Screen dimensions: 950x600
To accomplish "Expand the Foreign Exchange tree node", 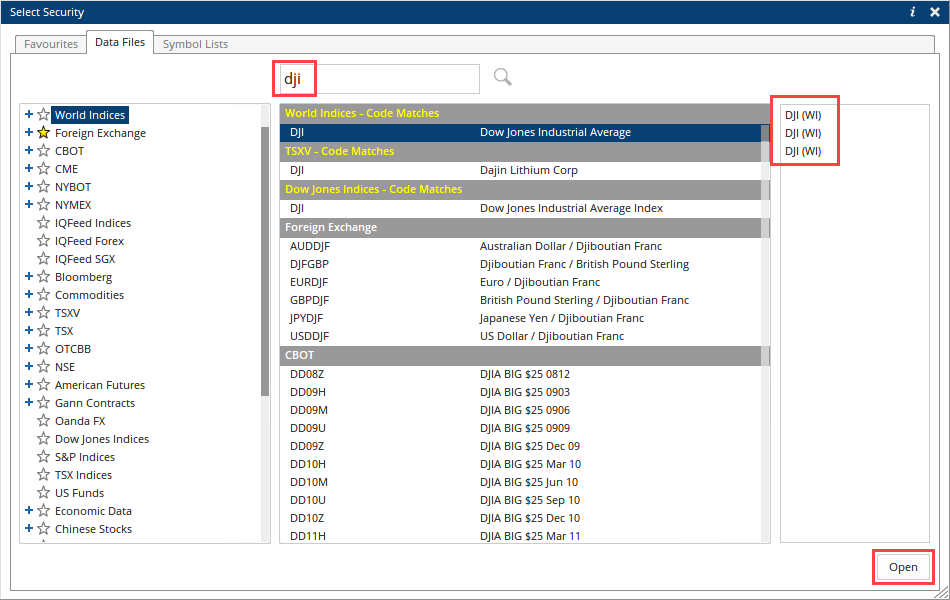I will (28, 132).
